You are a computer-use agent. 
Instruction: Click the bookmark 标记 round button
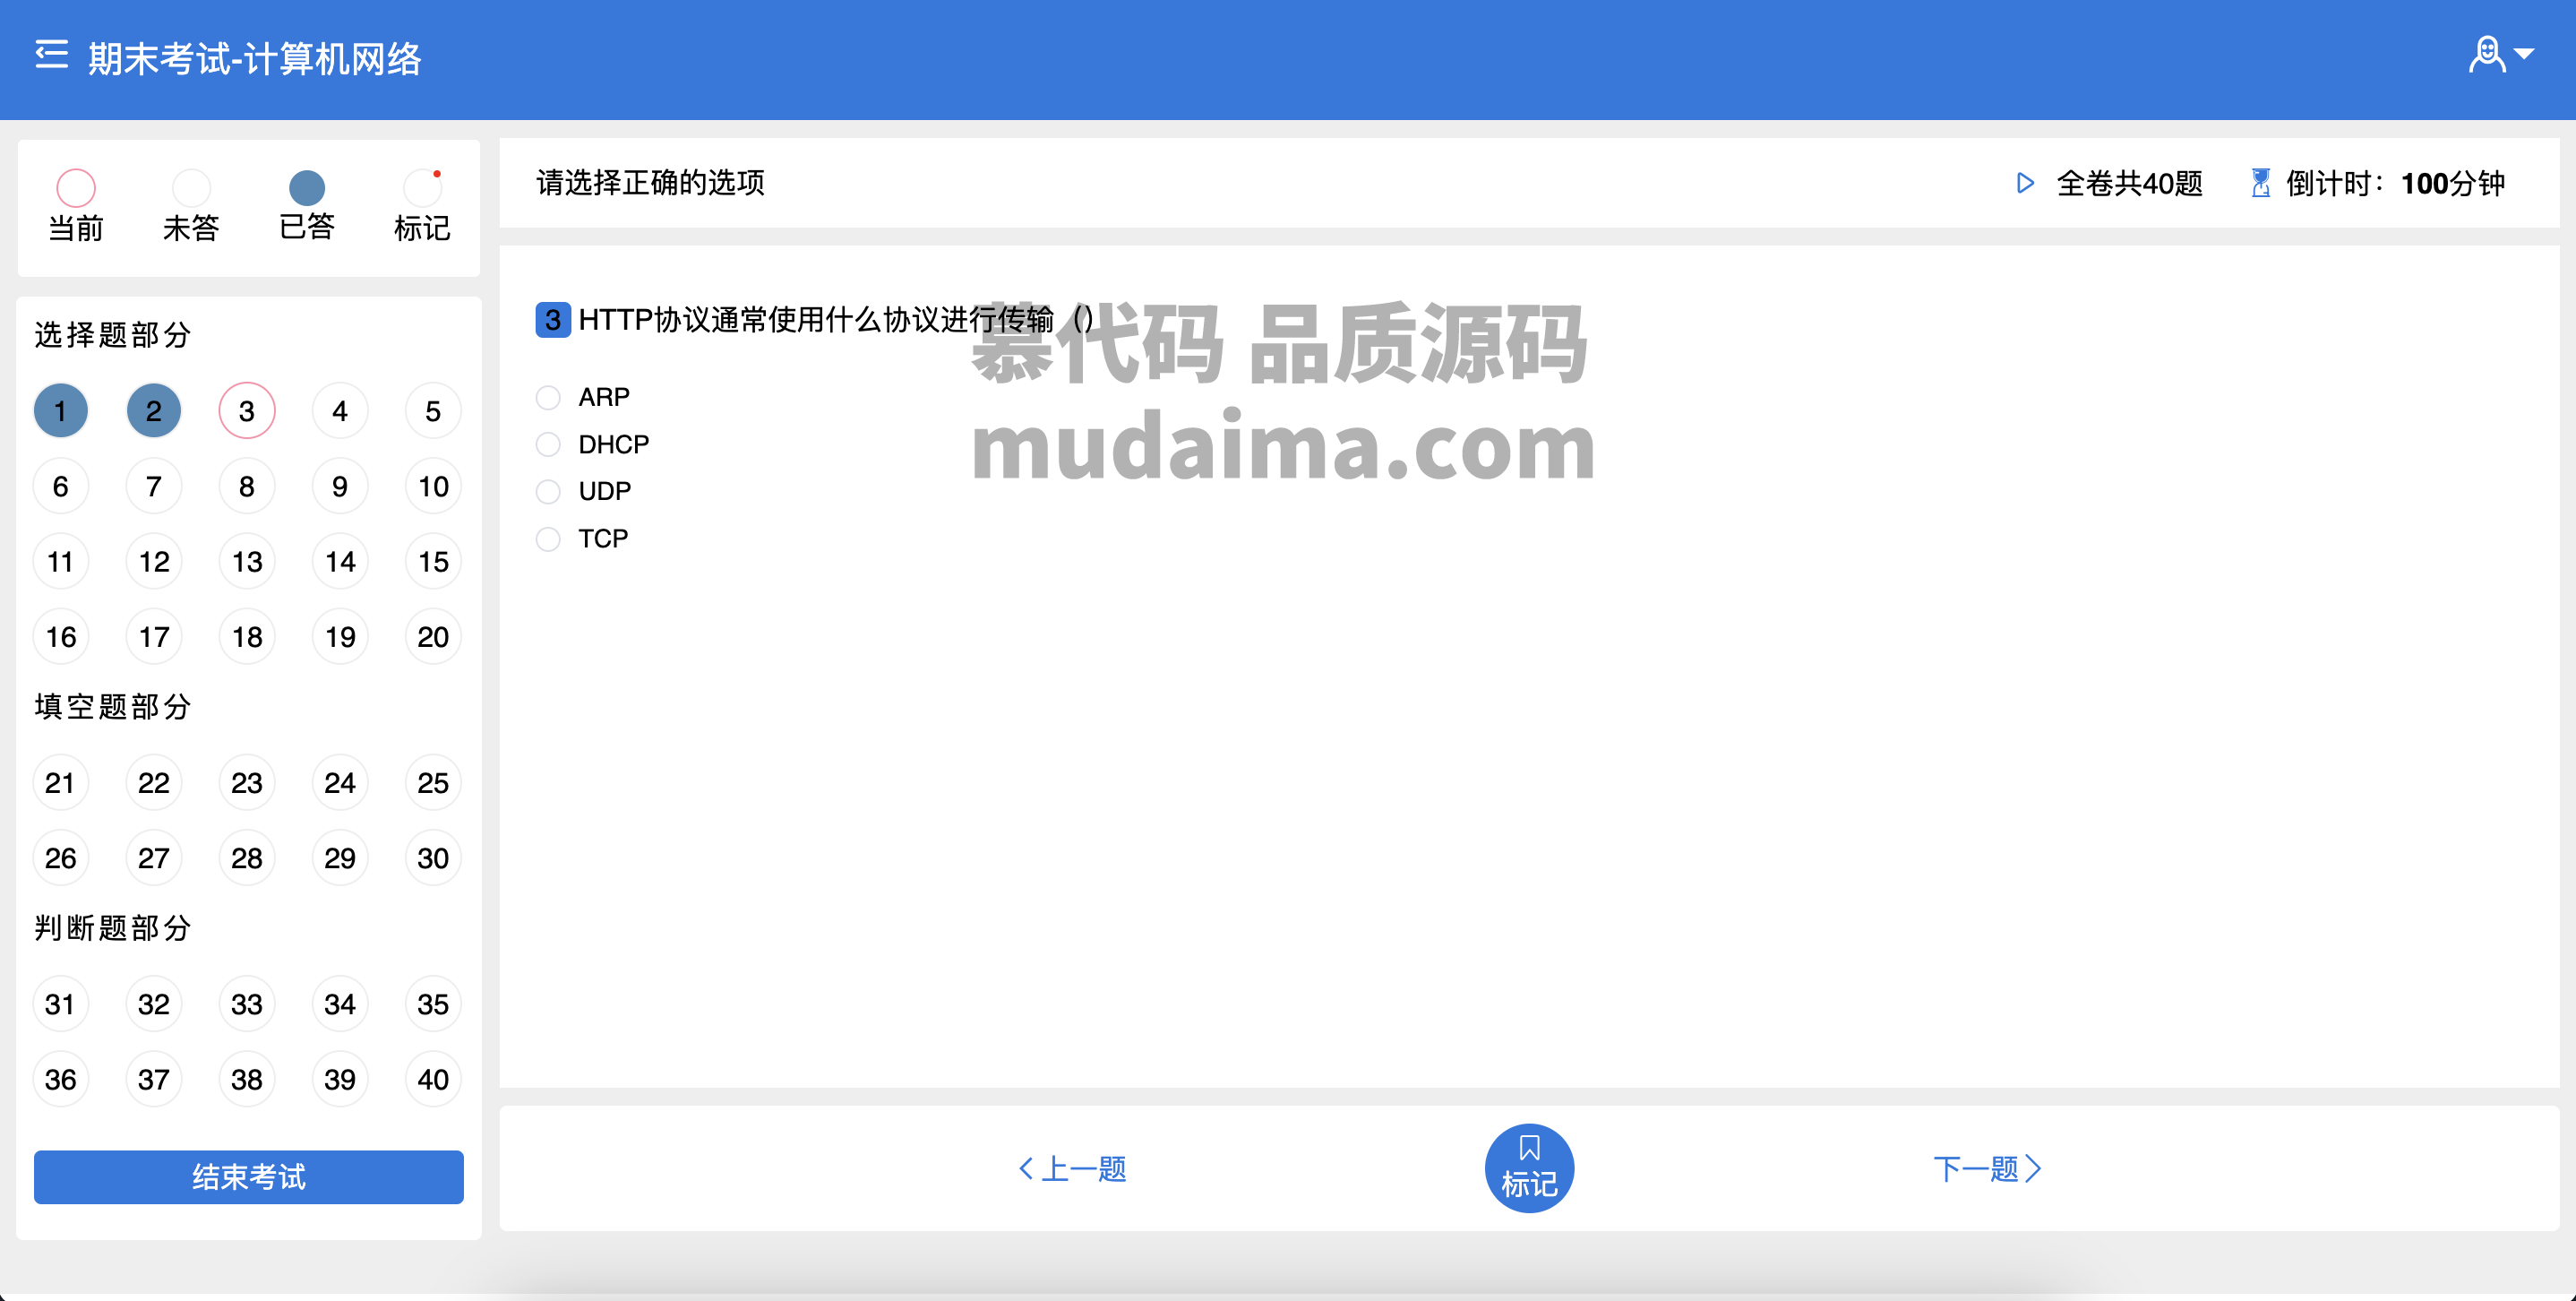[1529, 1167]
